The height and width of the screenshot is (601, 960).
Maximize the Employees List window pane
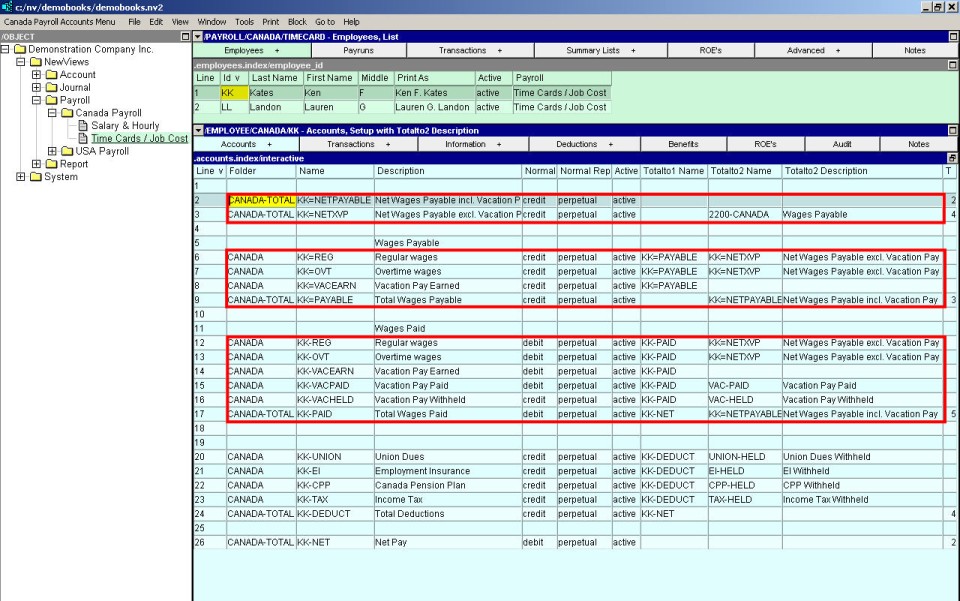click(x=952, y=36)
